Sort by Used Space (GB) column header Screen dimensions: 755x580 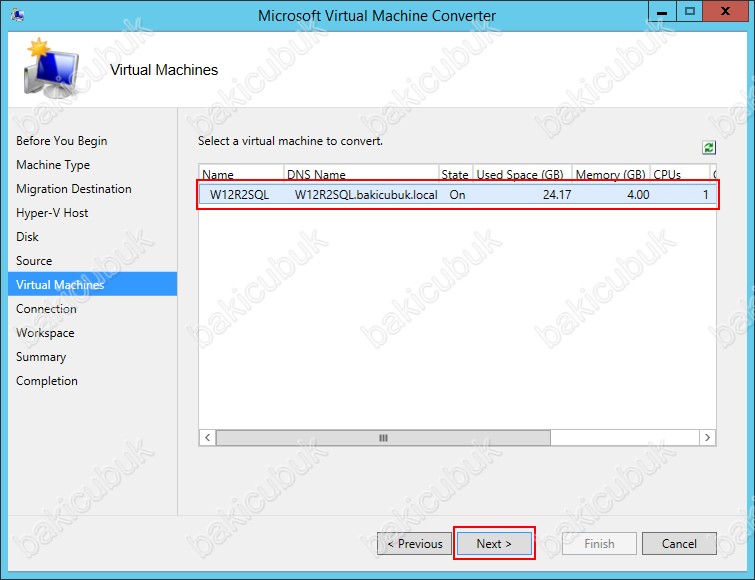tap(522, 174)
